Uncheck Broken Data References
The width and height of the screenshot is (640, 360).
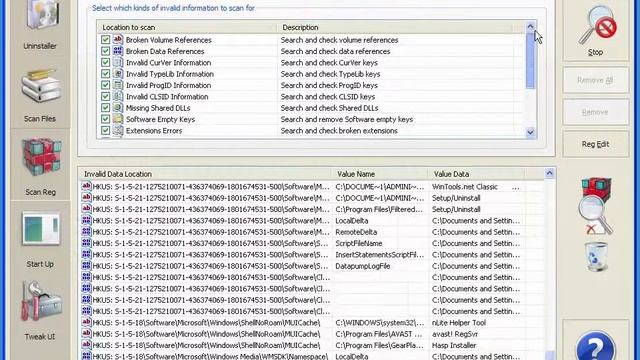(105, 51)
